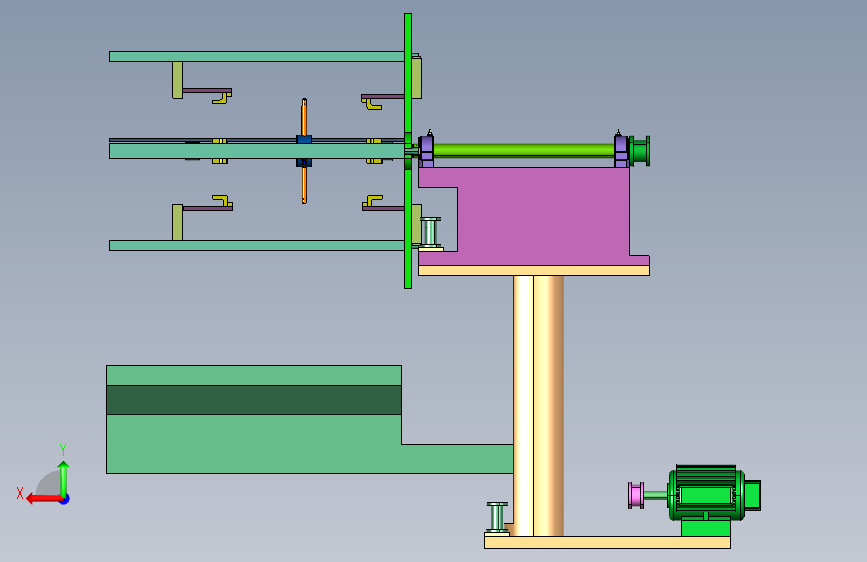
Task: Pick the lower-left yellow hook
Action: [x=222, y=201]
